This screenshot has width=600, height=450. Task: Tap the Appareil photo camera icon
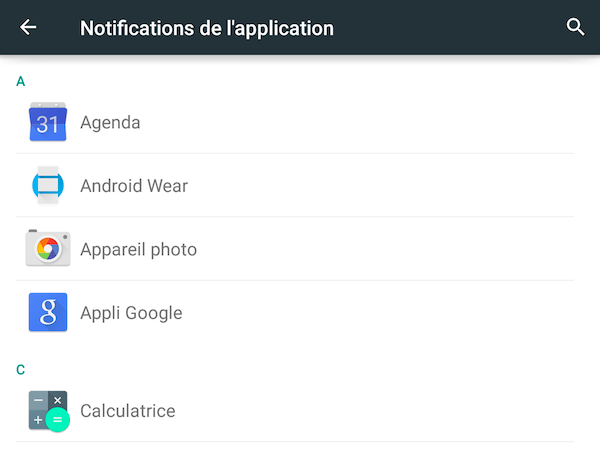point(48,248)
